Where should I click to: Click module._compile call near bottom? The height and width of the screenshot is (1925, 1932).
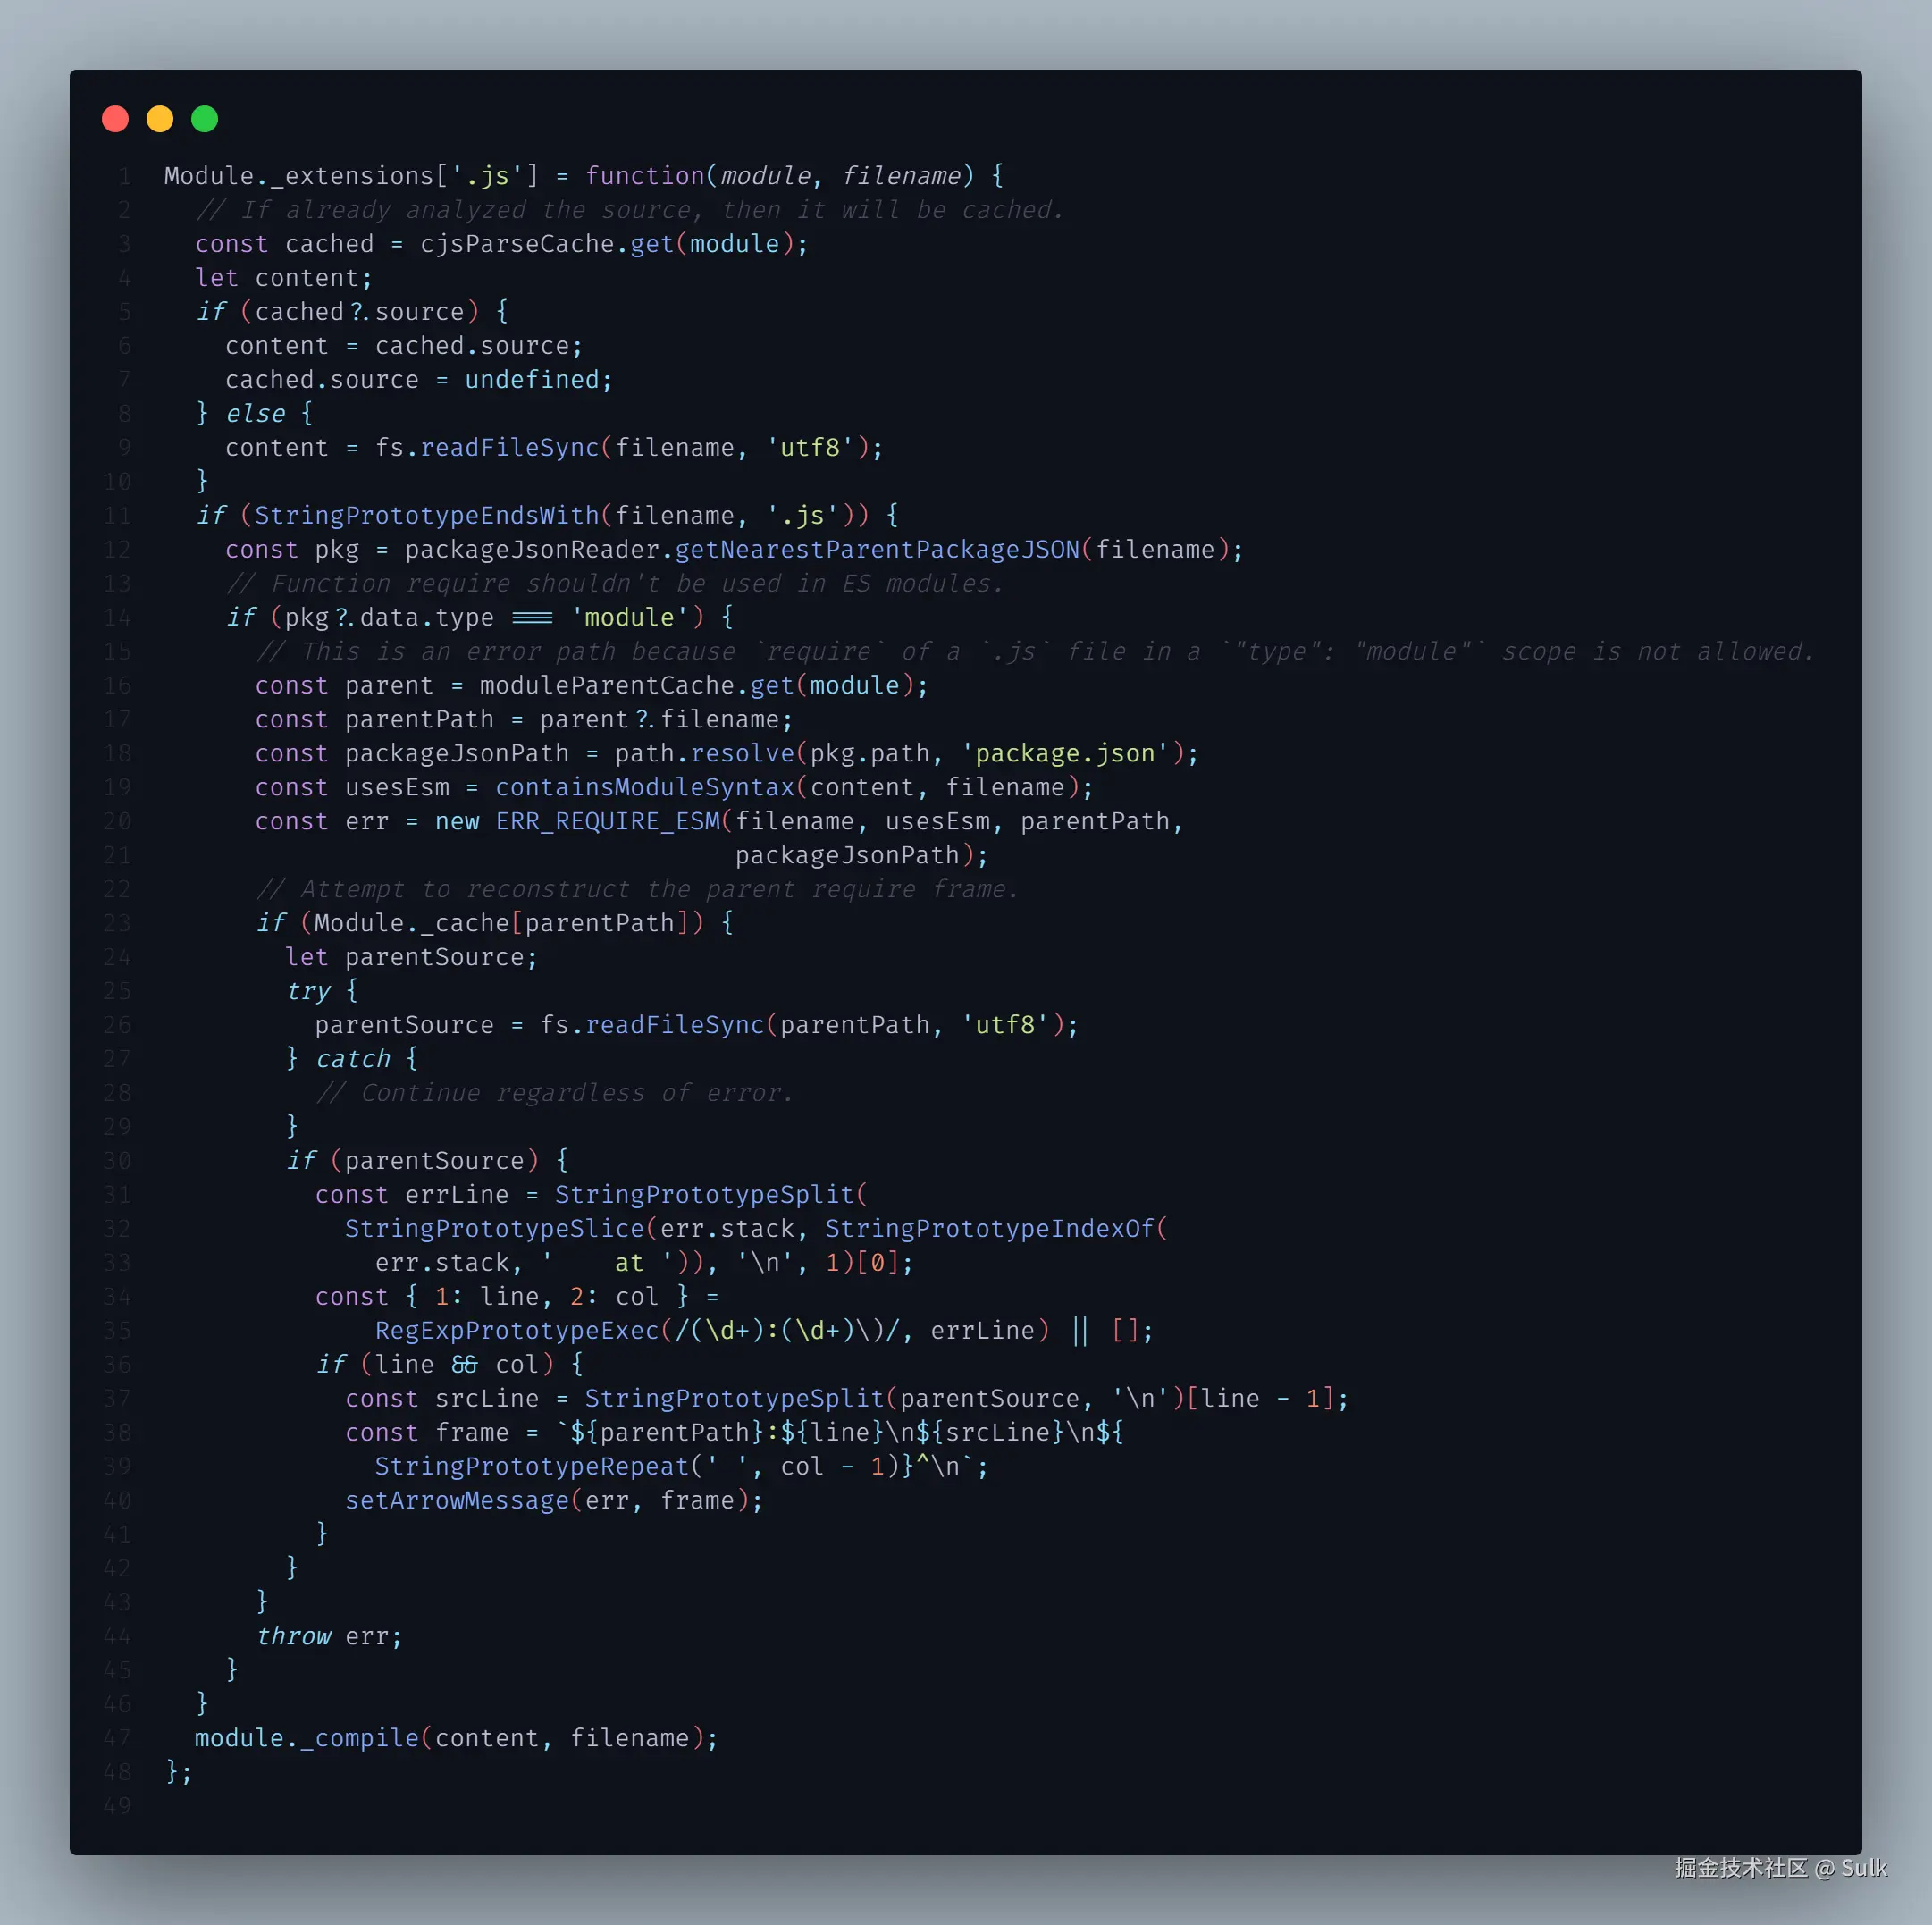coord(306,1738)
